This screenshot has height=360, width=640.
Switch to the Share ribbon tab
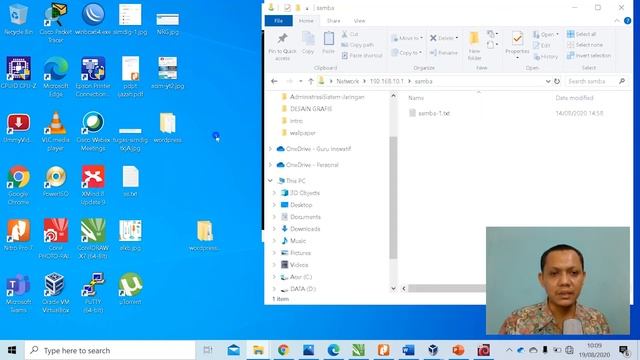[x=333, y=21]
